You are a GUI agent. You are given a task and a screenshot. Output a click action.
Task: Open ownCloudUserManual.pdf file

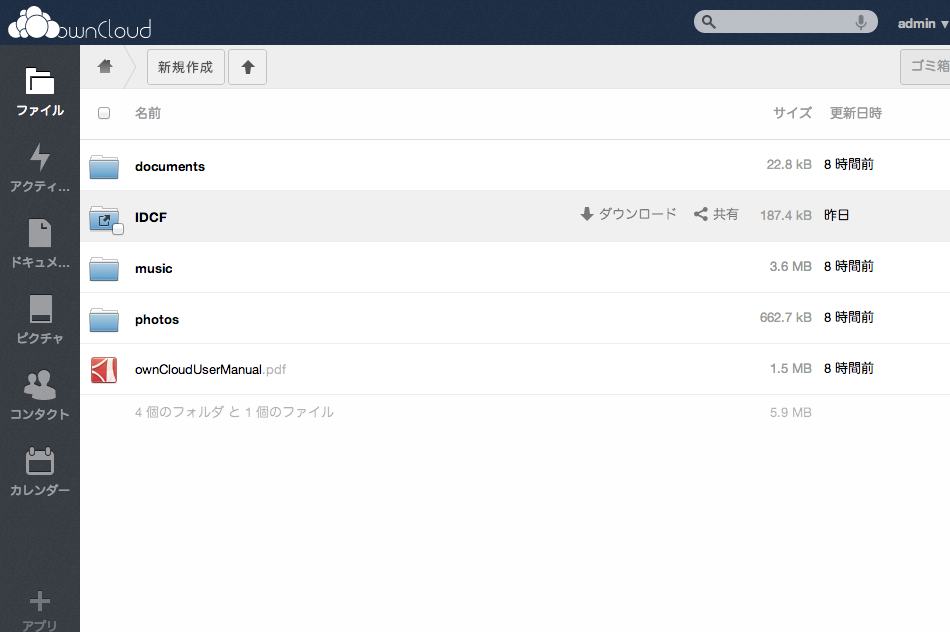click(x=210, y=370)
